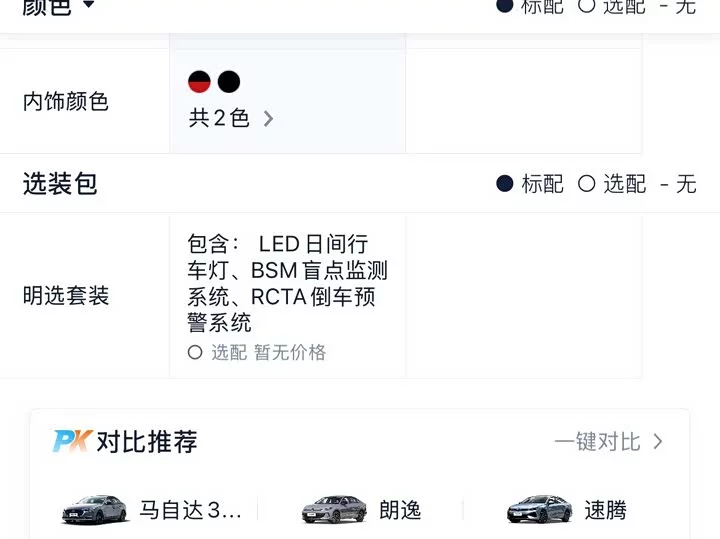Open the 颜色 dropdown arrow
Screen dimensions: 720x539
coord(89,5)
